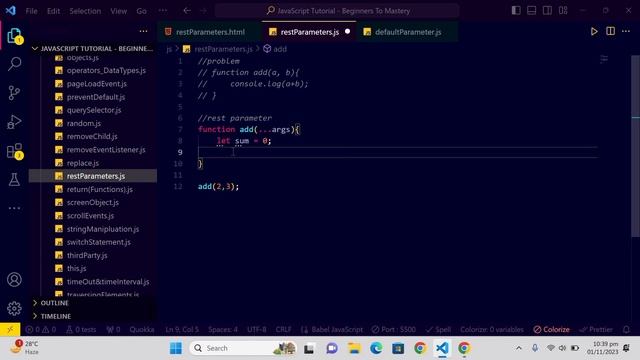The height and width of the screenshot is (360, 640).
Task: Change Spaces: 4 indentation setting
Action: [x=223, y=329]
